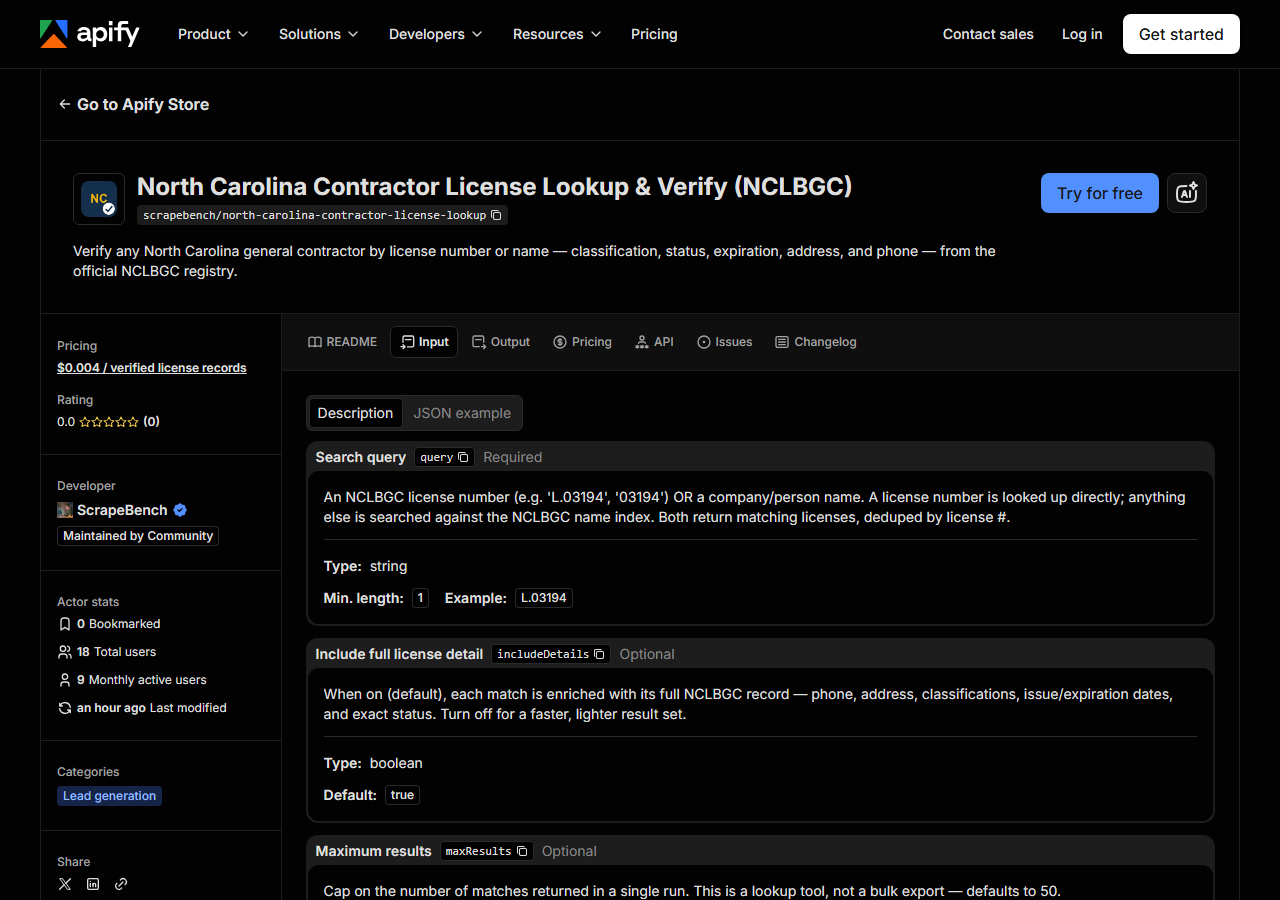The image size is (1280, 900).
Task: Copy the maxResults field key
Action: click(x=522, y=851)
